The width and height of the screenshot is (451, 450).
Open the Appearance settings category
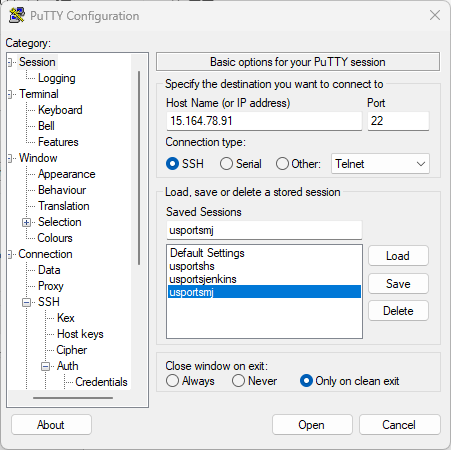coord(67,174)
